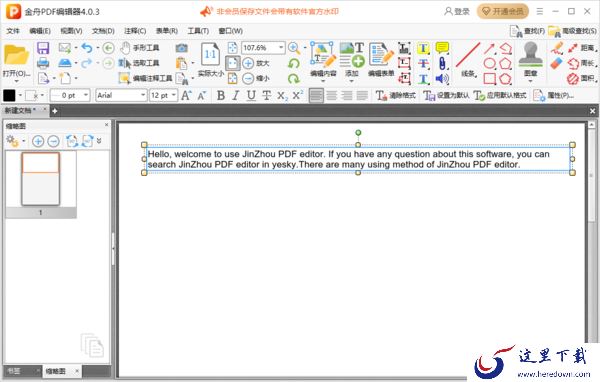
Task: Toggle Underline formatting
Action: [x=251, y=95]
